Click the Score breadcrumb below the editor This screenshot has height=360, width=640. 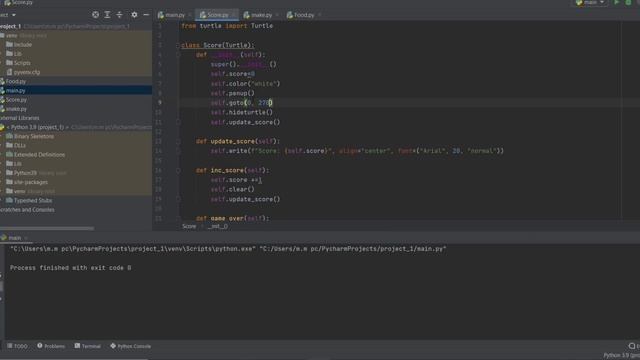pos(189,226)
